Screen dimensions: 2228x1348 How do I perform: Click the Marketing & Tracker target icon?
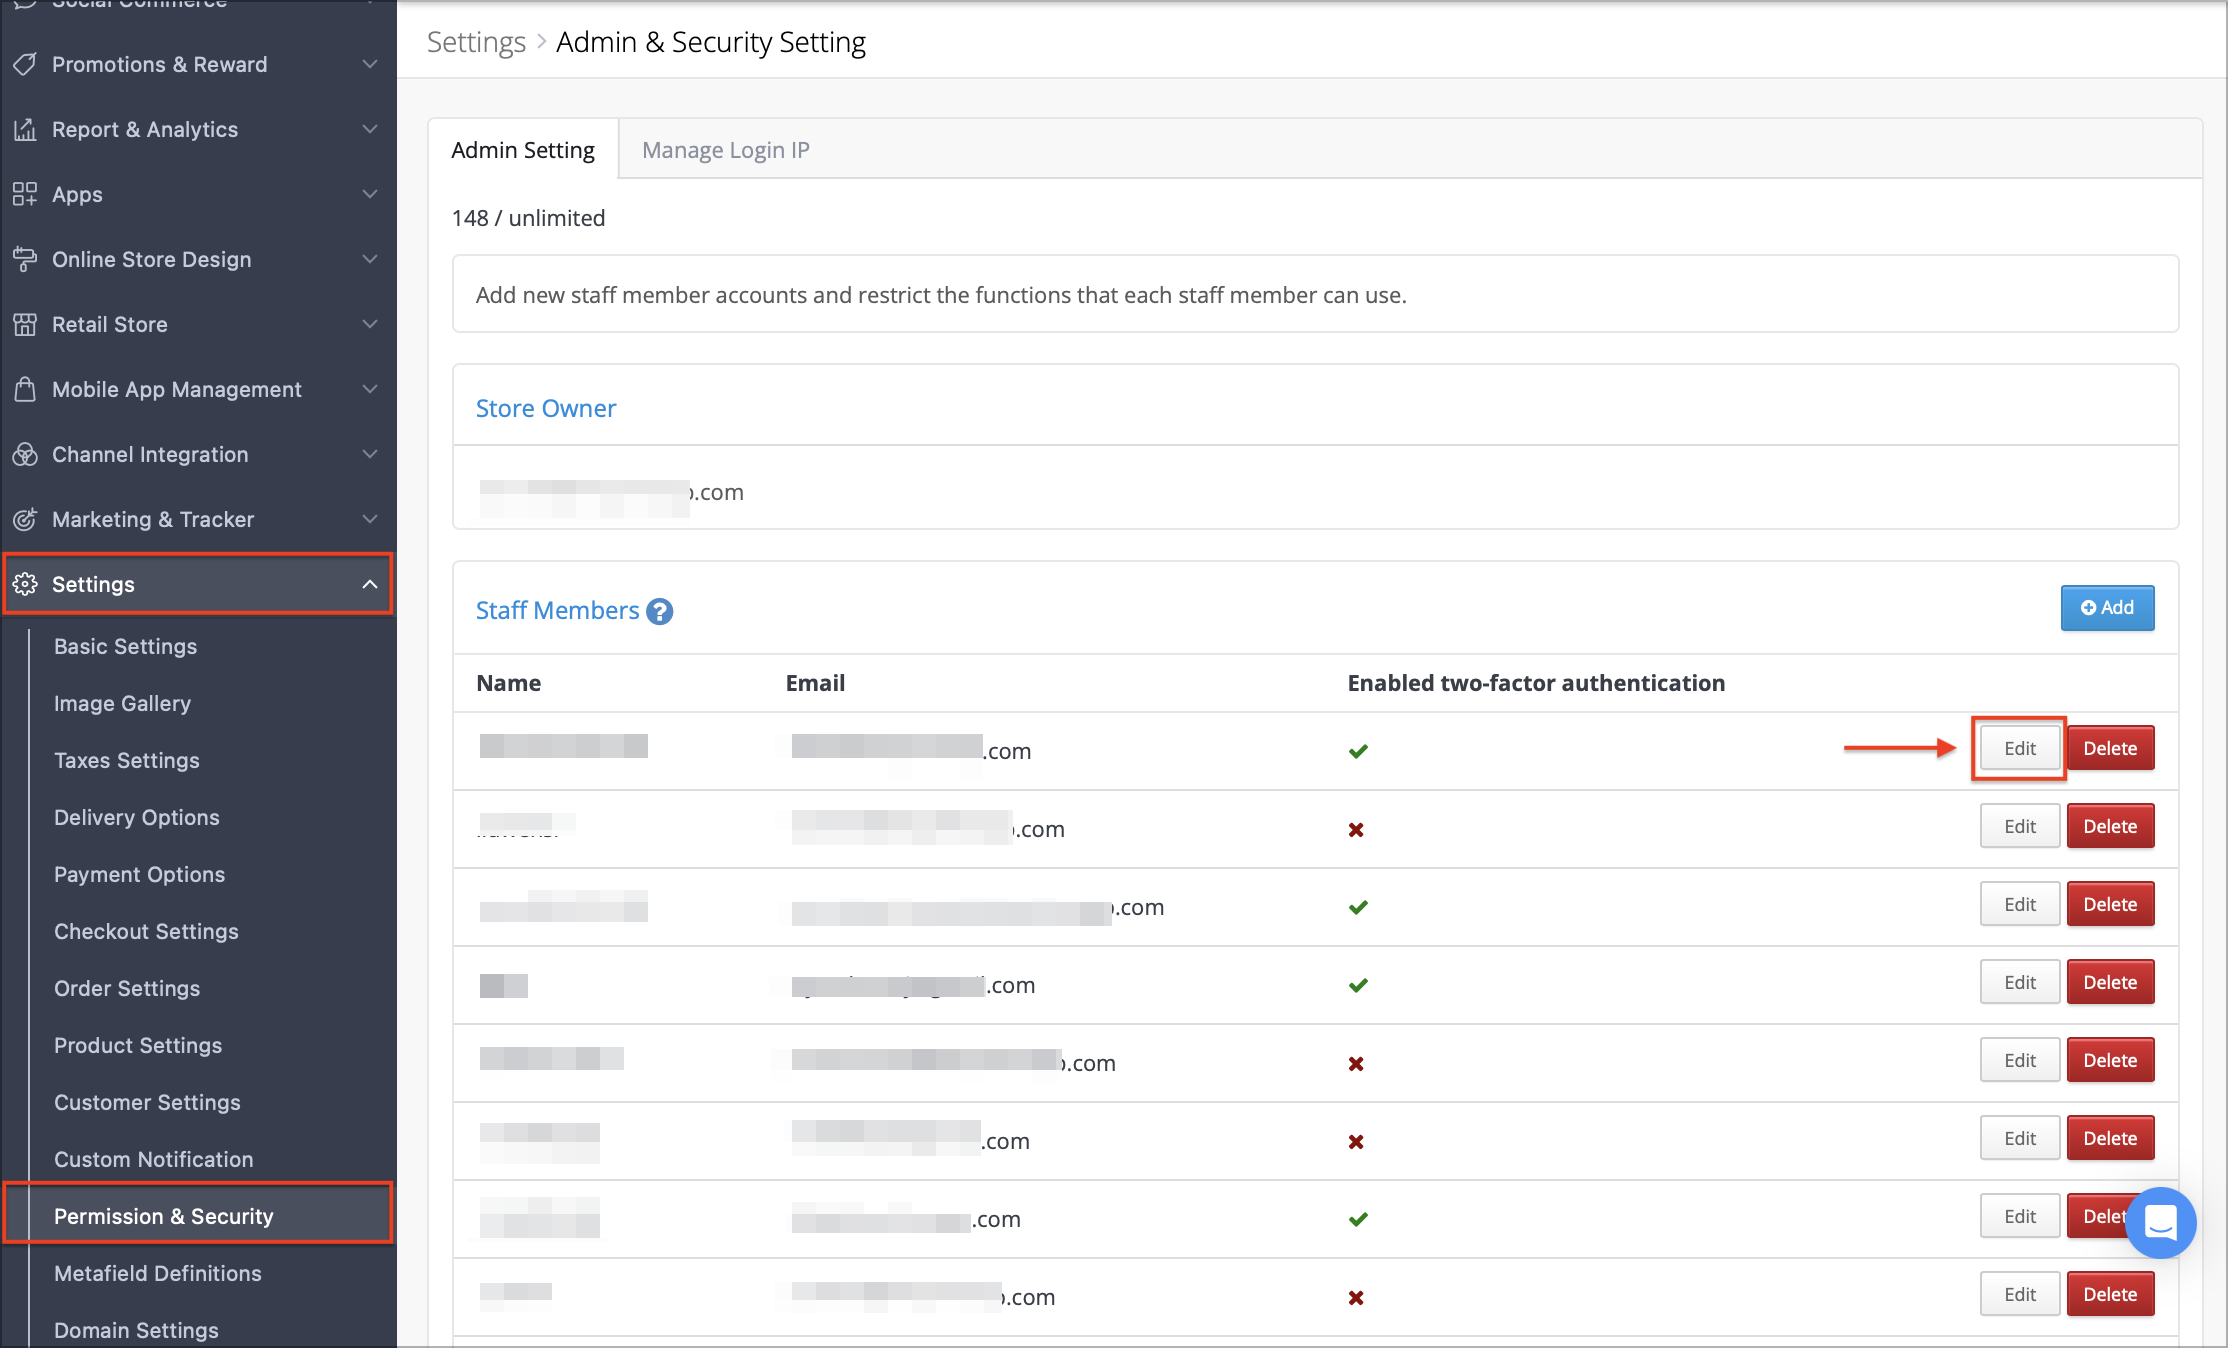(25, 519)
